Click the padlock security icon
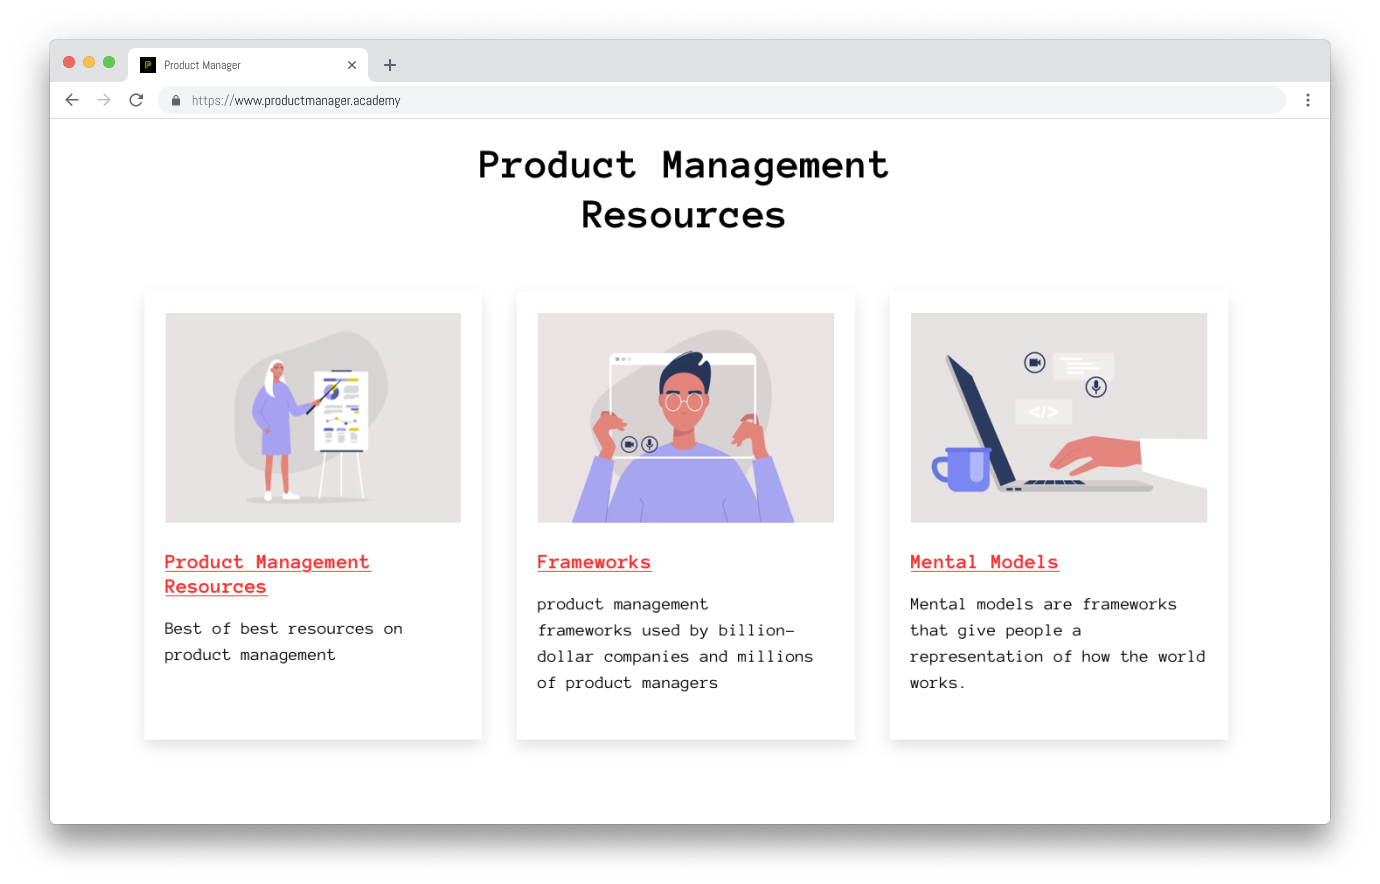 (x=175, y=100)
